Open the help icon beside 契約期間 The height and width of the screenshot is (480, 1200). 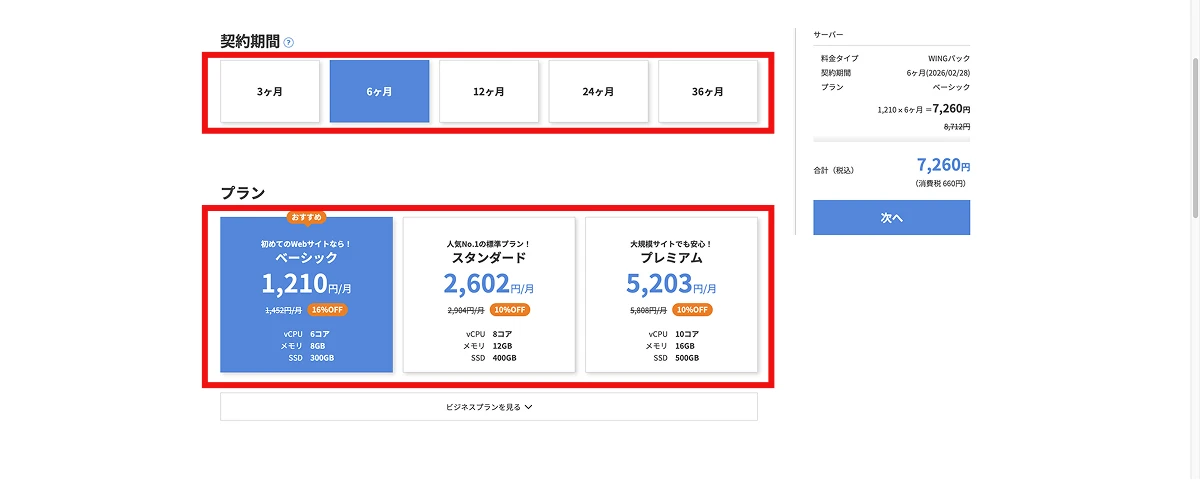[x=288, y=43]
